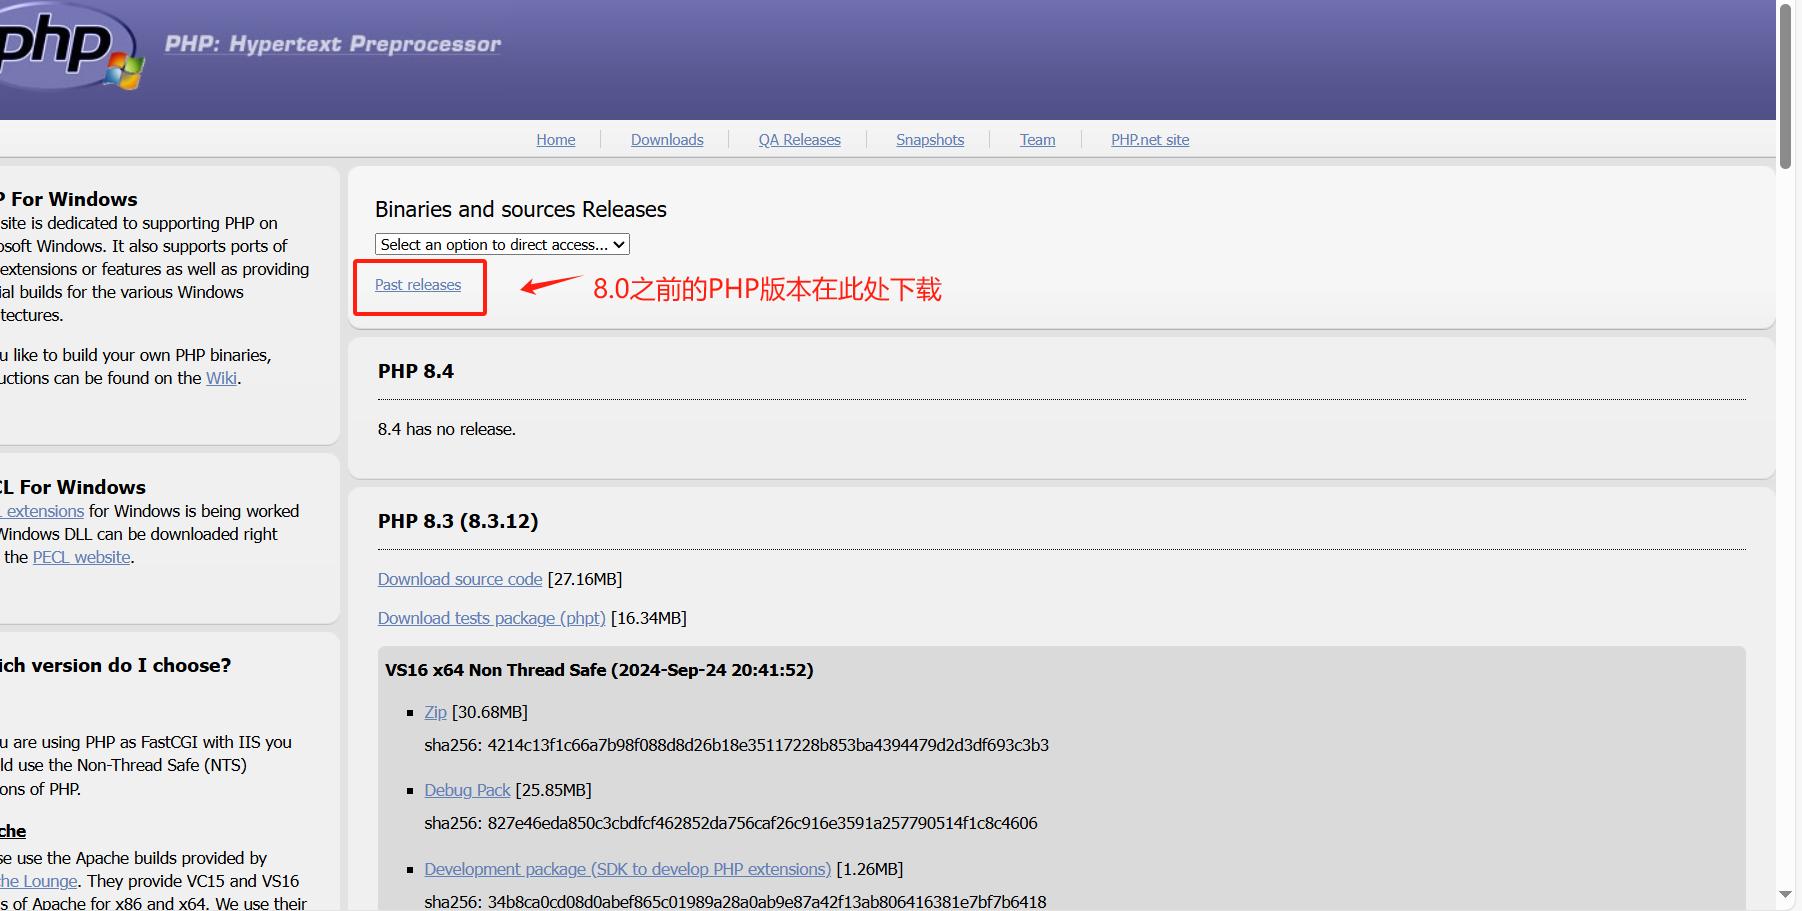Open the Downloads navigation link
The height and width of the screenshot is (911, 1802).
coord(667,140)
